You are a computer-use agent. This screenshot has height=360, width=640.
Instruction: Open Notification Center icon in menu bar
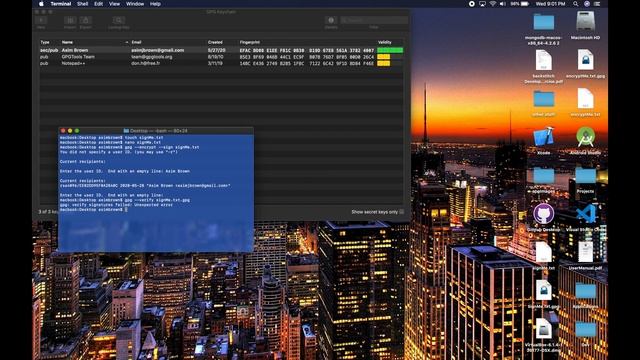click(597, 4)
